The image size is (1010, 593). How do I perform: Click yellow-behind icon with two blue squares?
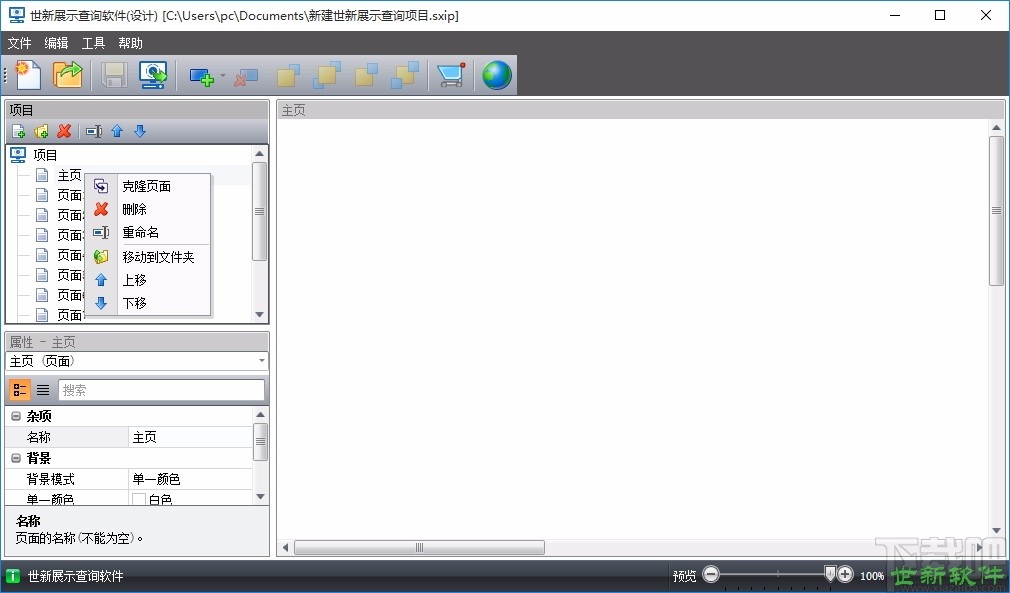coord(405,75)
